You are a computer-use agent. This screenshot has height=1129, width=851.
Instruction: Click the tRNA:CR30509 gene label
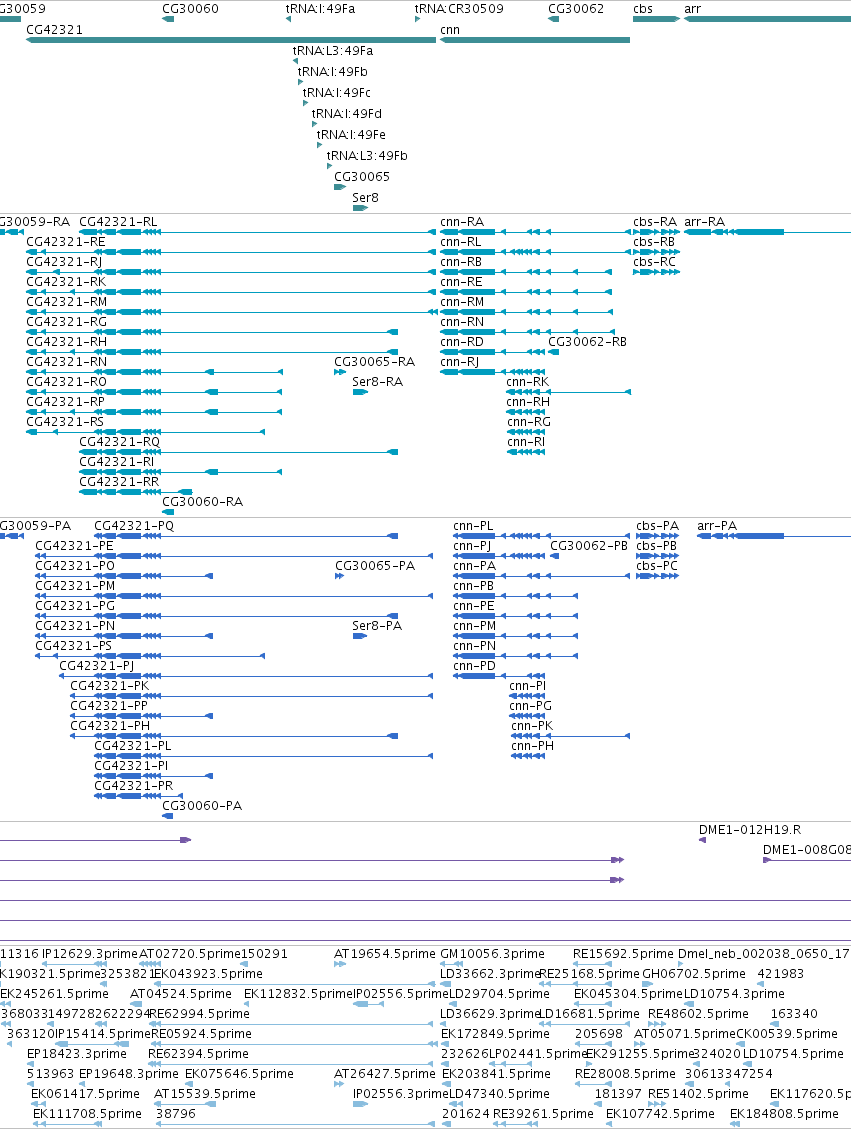459,9
